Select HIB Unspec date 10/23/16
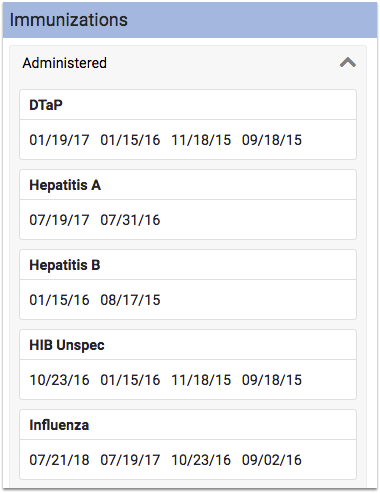The image size is (380, 493). coord(59,380)
